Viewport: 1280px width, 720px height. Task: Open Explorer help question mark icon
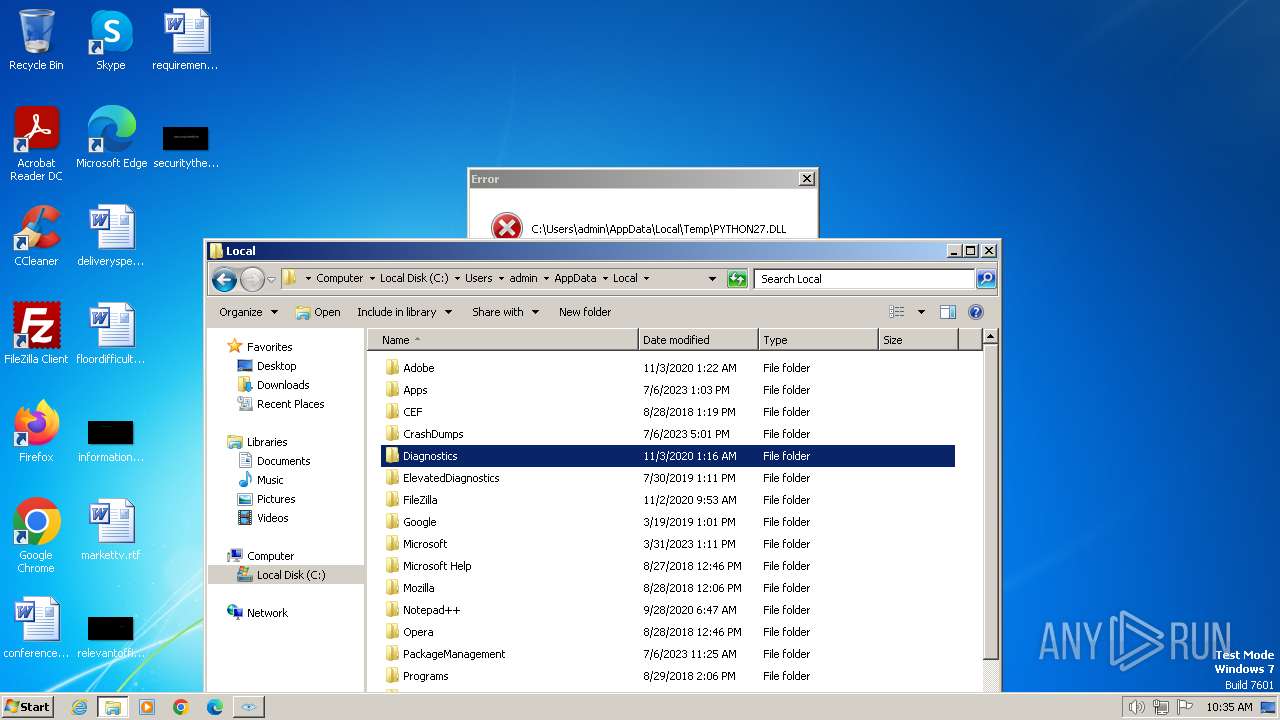click(x=976, y=312)
